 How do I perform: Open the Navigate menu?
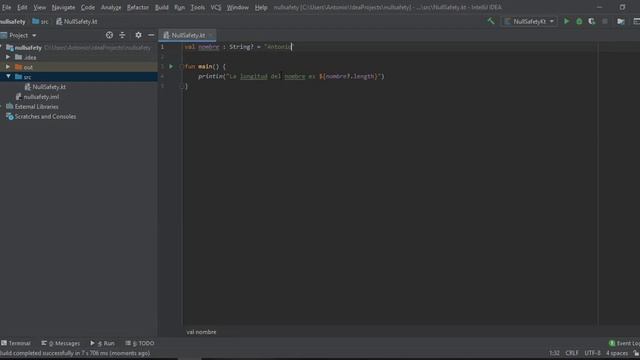point(63,7)
